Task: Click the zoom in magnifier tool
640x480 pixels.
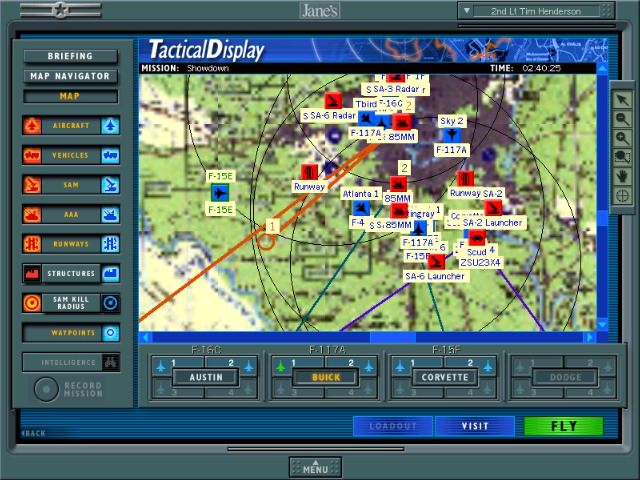Action: point(622,138)
